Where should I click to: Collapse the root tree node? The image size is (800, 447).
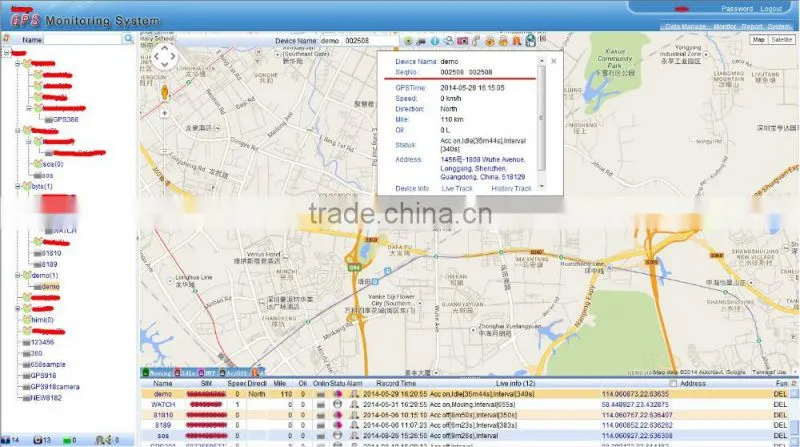pyautogui.click(x=6, y=53)
